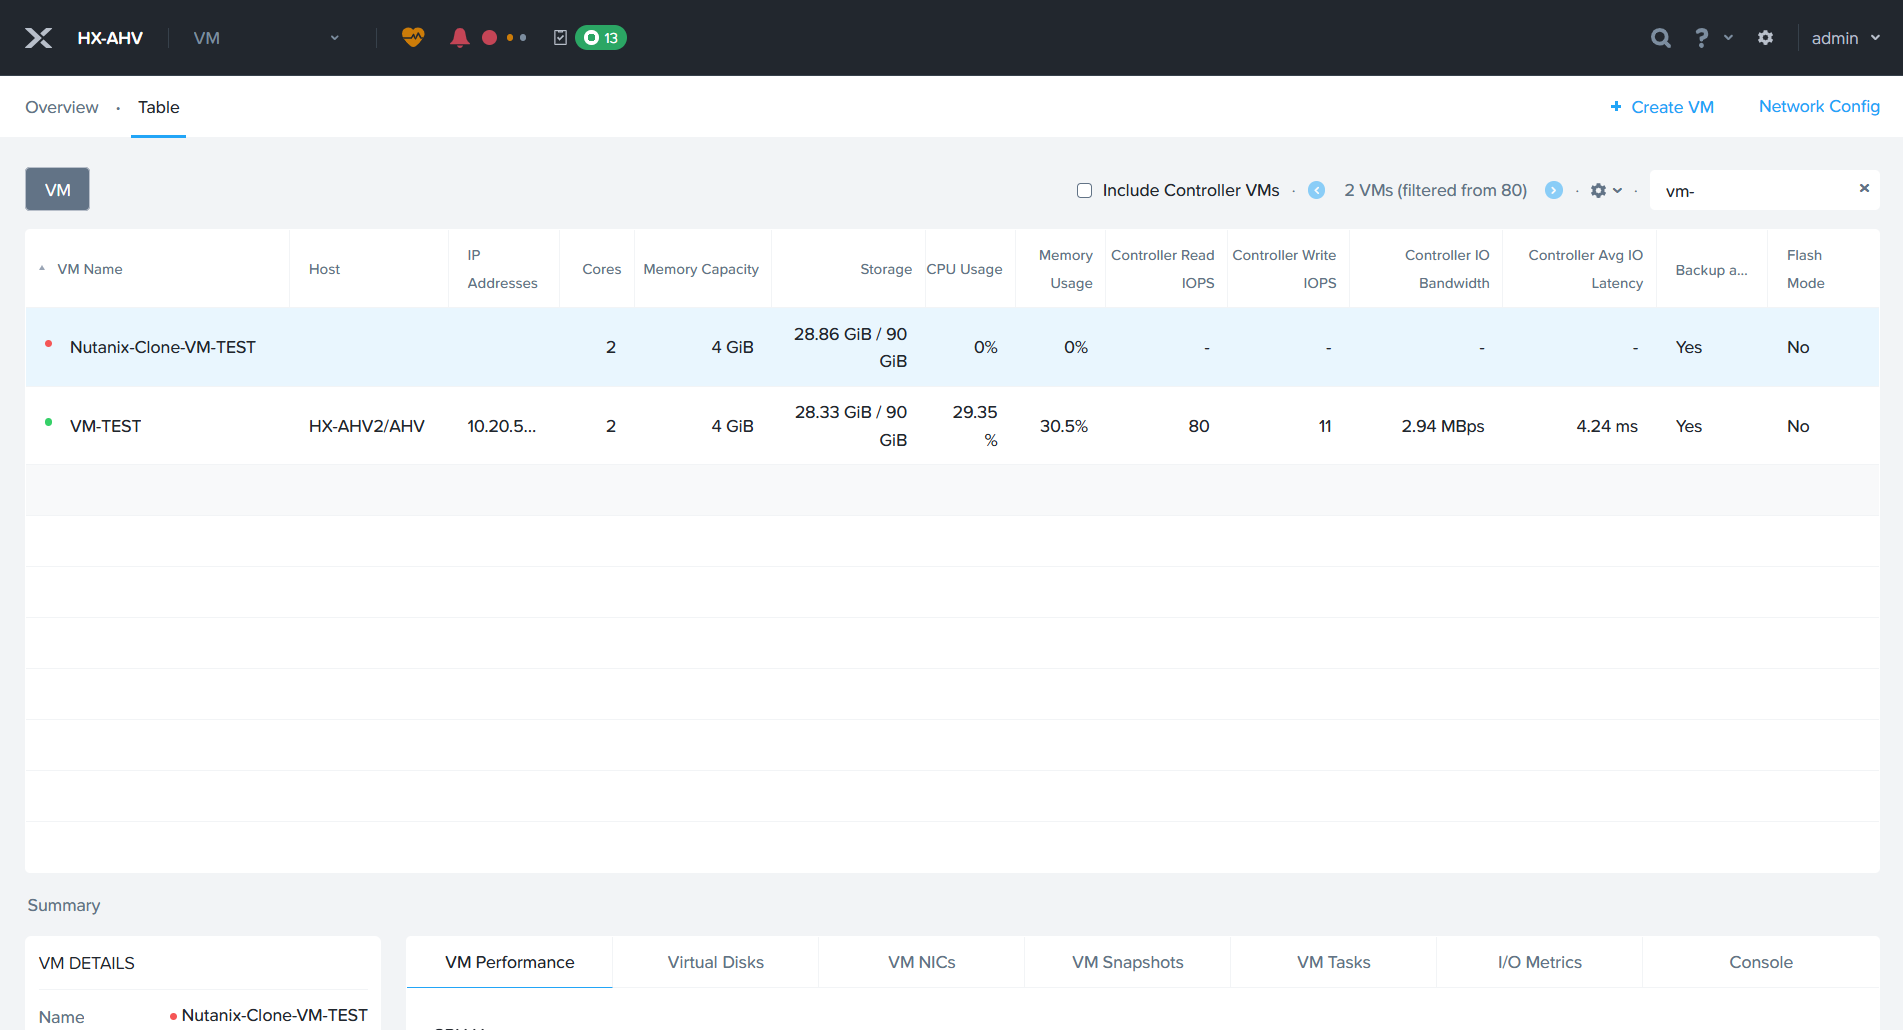Click the Nutanix X logo icon
The width and height of the screenshot is (1903, 1030).
tap(38, 38)
